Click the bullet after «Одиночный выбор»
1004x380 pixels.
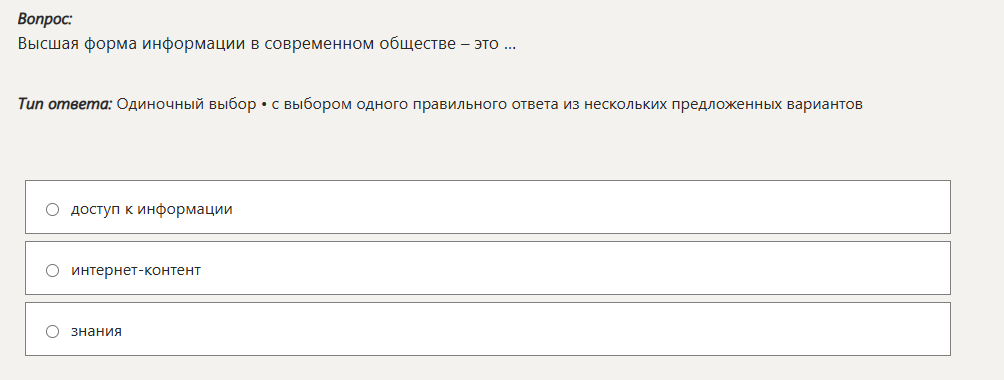(x=263, y=105)
